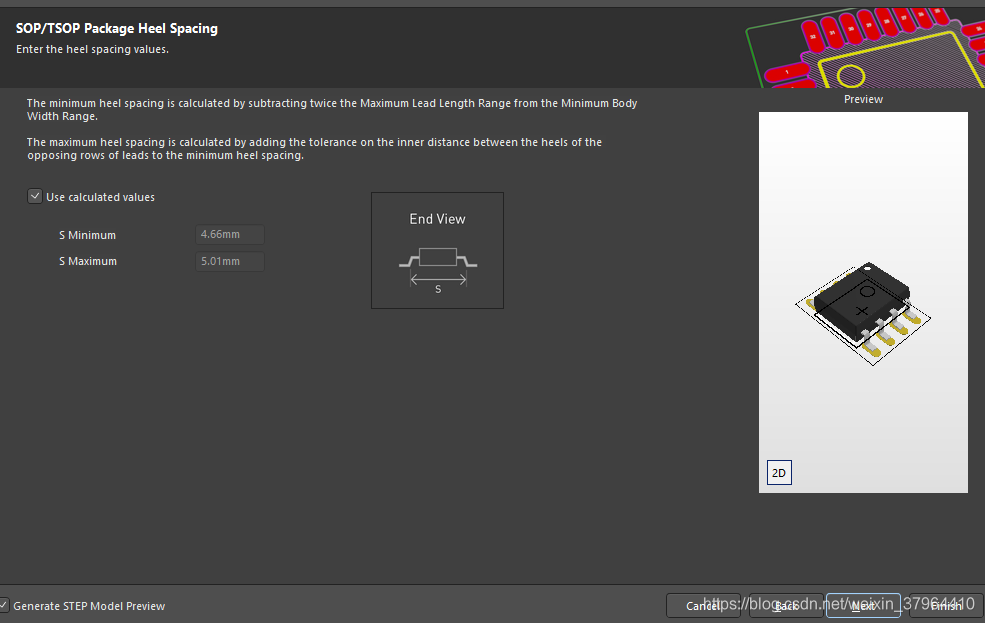Uncheck the Use calculated values checkbox
The width and height of the screenshot is (985, 623).
pyautogui.click(x=35, y=197)
